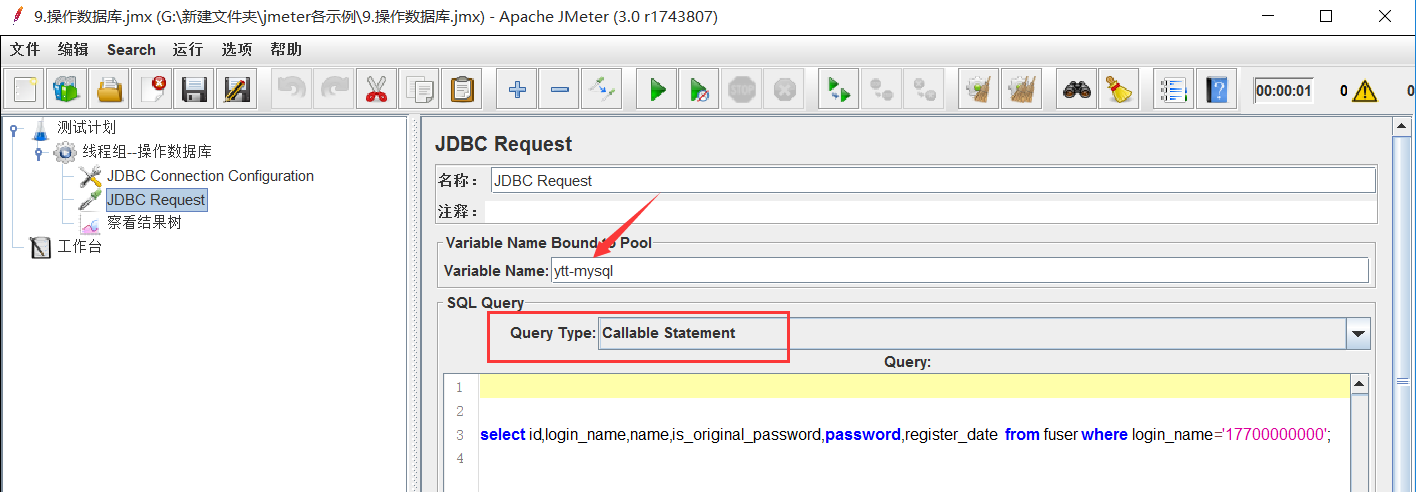This screenshot has height=492, width=1416.
Task: Click the 注释 comment field
Action: pyautogui.click(x=929, y=211)
